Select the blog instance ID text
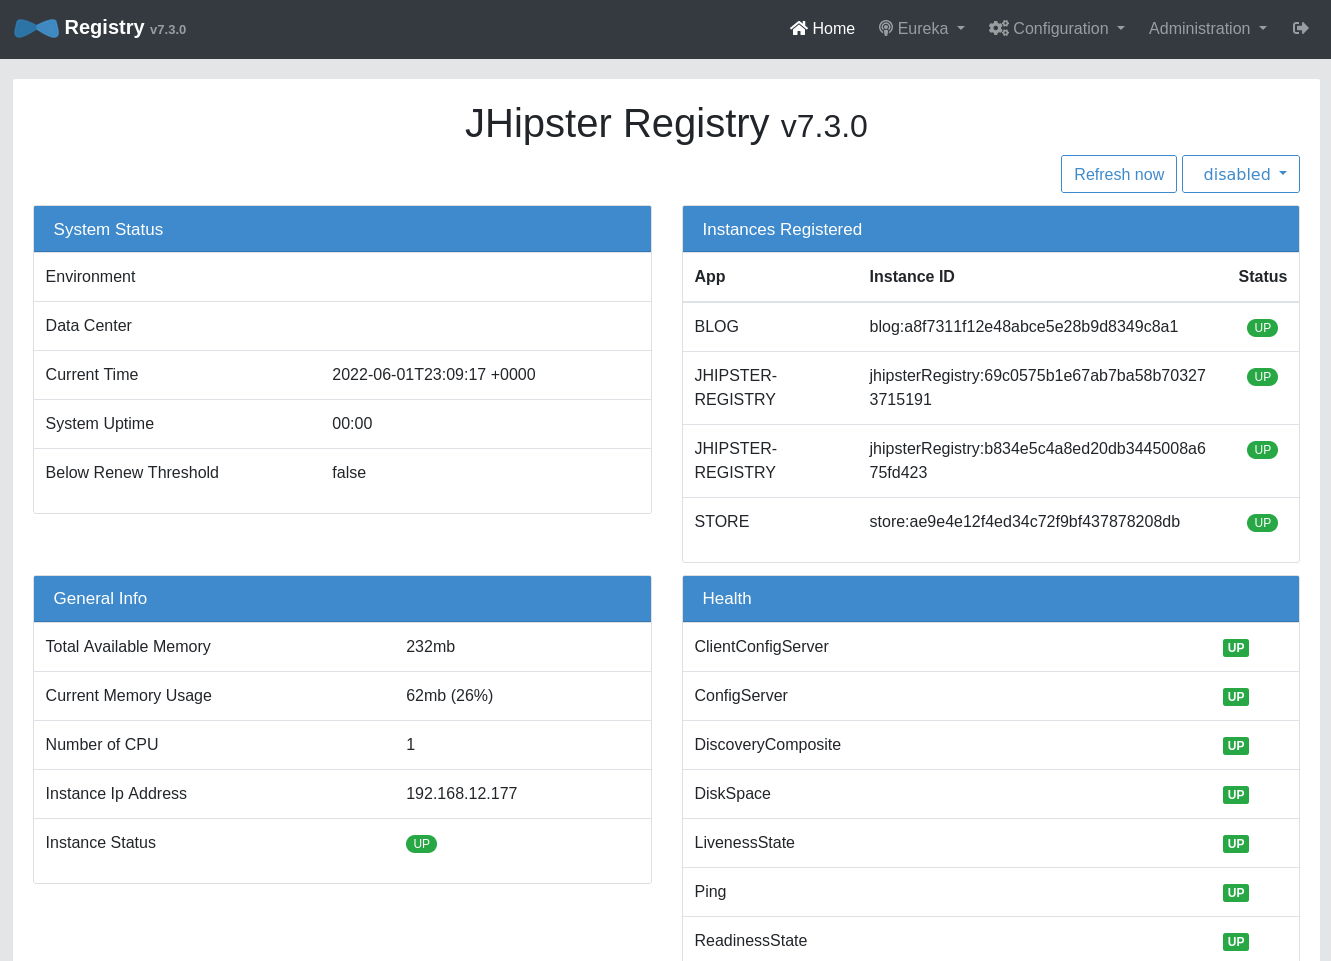The height and width of the screenshot is (961, 1331). pos(1023,327)
